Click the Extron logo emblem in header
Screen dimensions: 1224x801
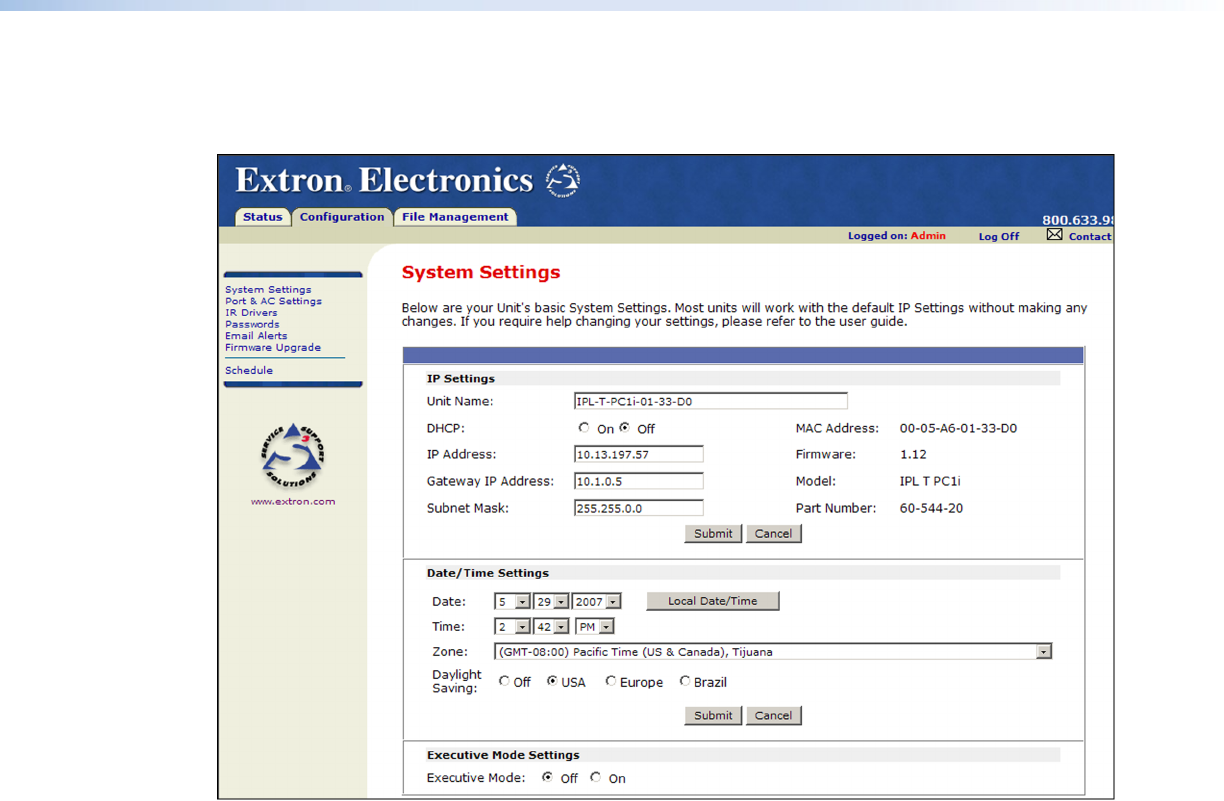(x=563, y=180)
